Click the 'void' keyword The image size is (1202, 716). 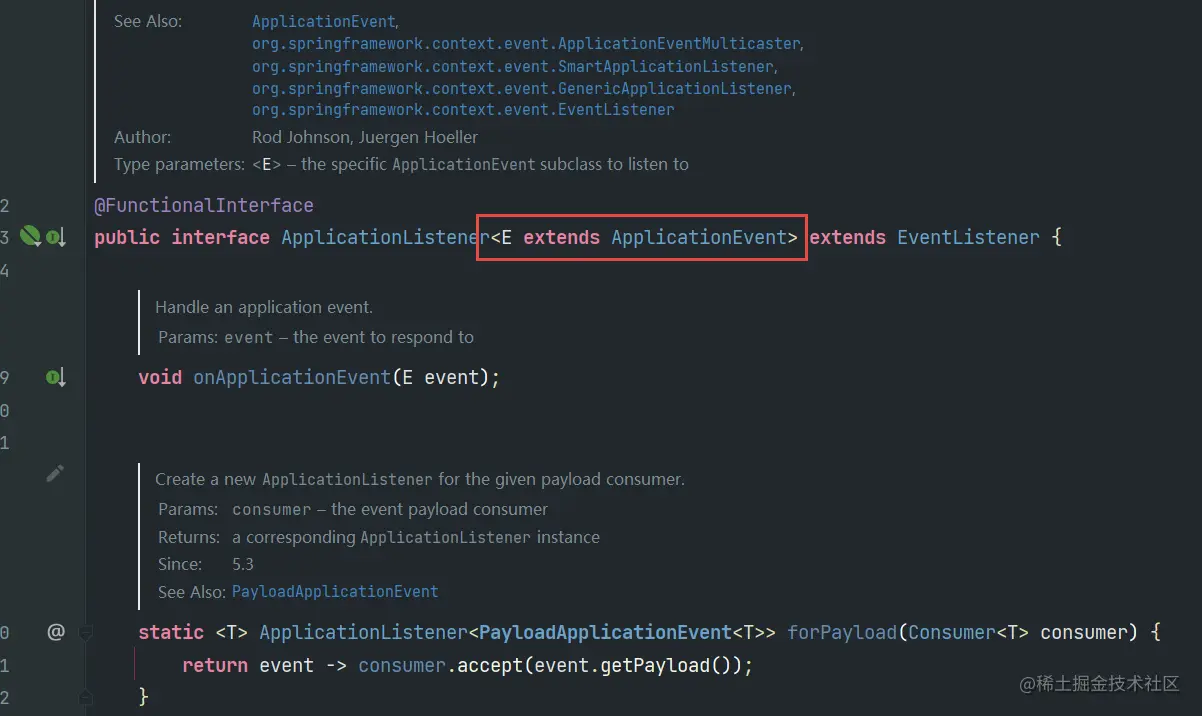(160, 378)
